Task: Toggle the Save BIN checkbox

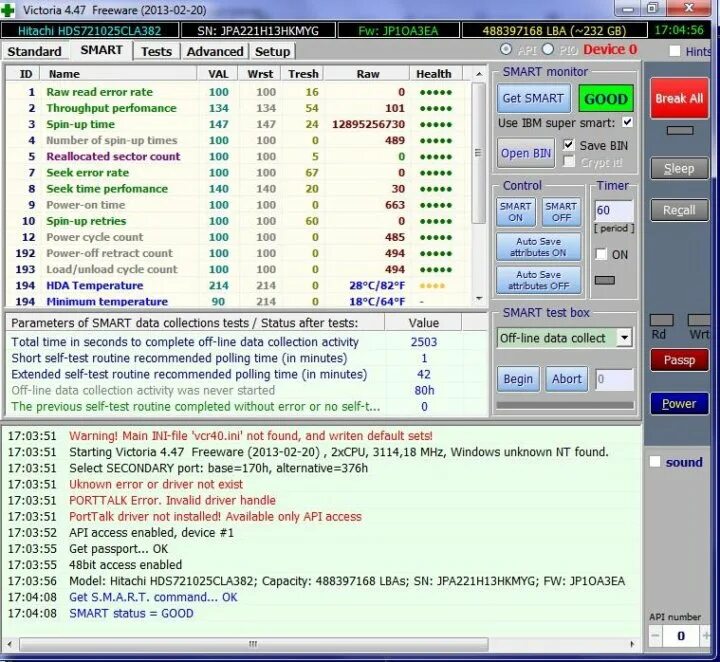Action: click(x=568, y=145)
